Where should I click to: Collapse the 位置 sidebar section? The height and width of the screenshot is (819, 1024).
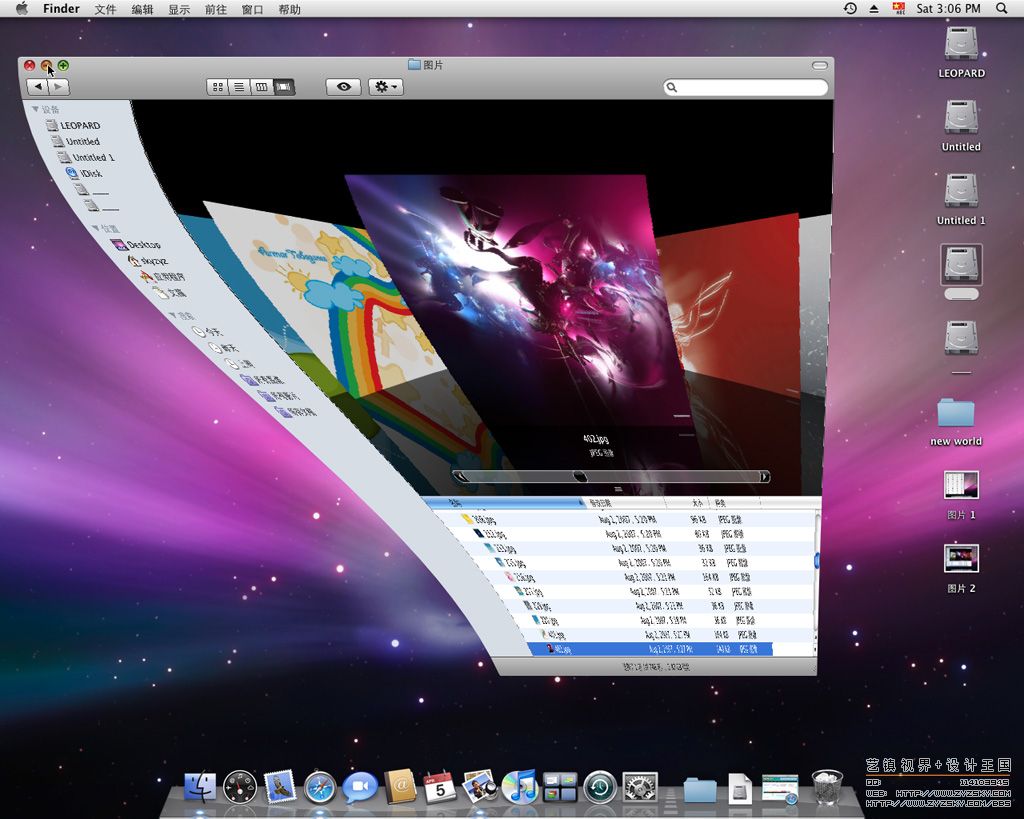(x=95, y=228)
